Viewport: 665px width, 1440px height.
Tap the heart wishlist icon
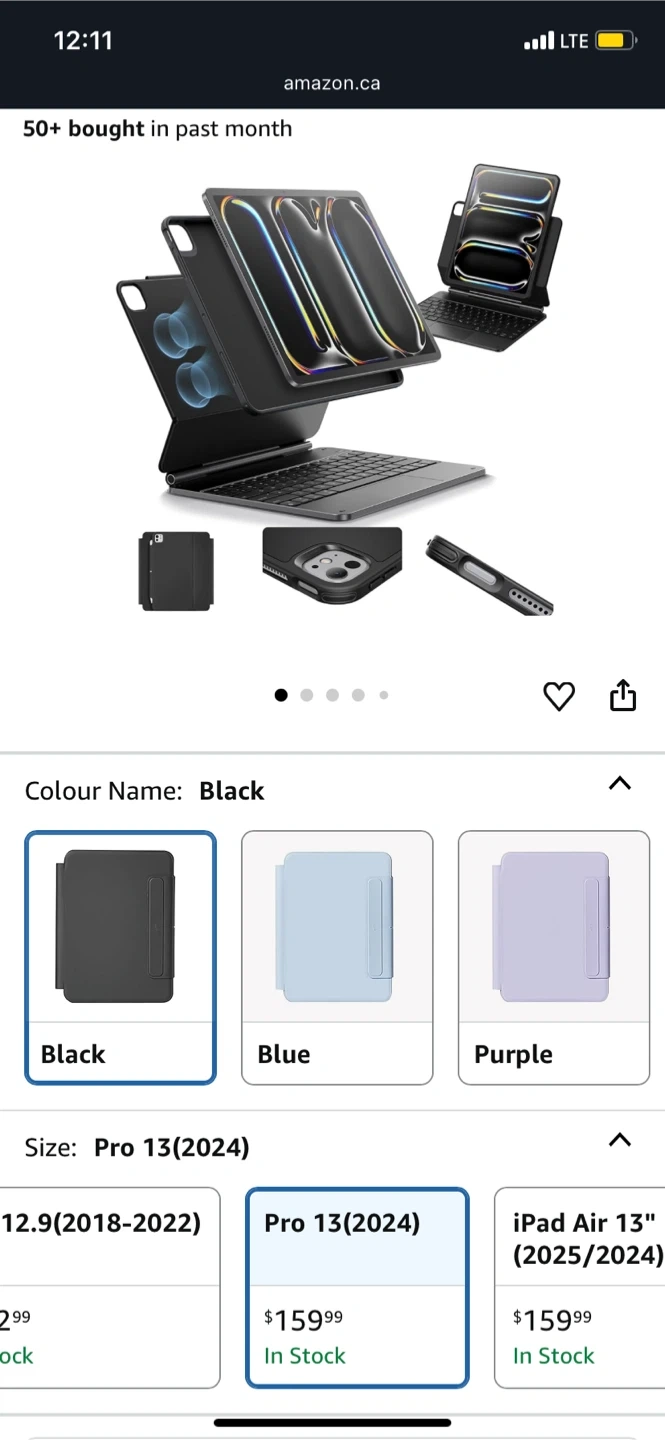point(559,696)
